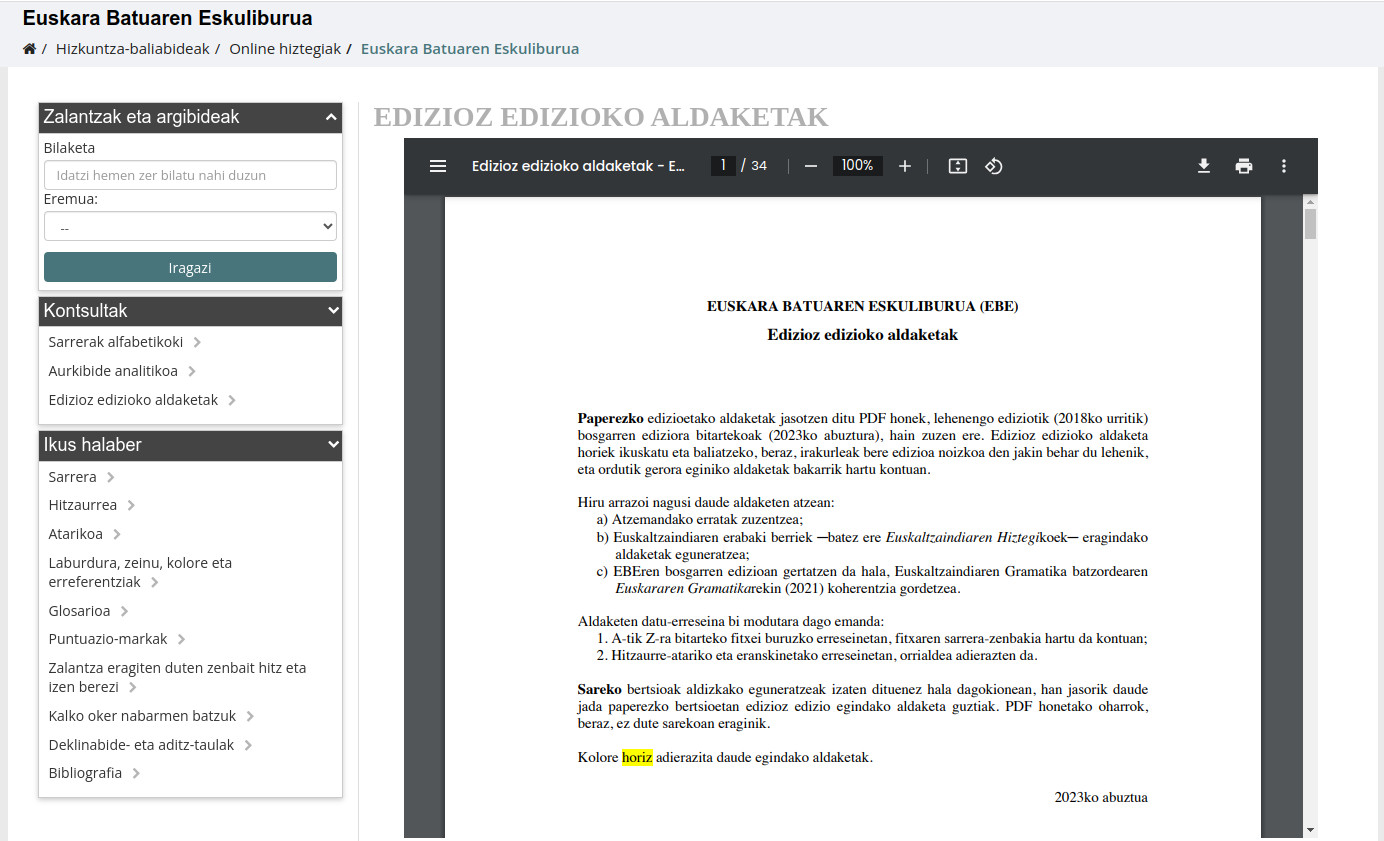Screen dimensions: 1384x841
Task: Open the PDF sidebar hamburger menu
Action: point(438,166)
